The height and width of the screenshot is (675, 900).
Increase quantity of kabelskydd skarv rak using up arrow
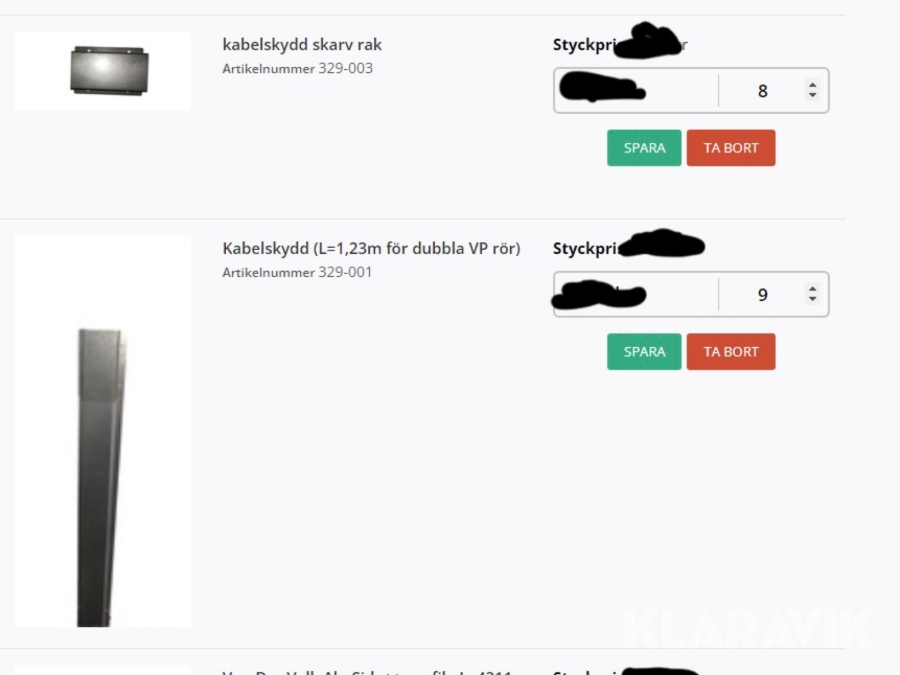[x=812, y=84]
